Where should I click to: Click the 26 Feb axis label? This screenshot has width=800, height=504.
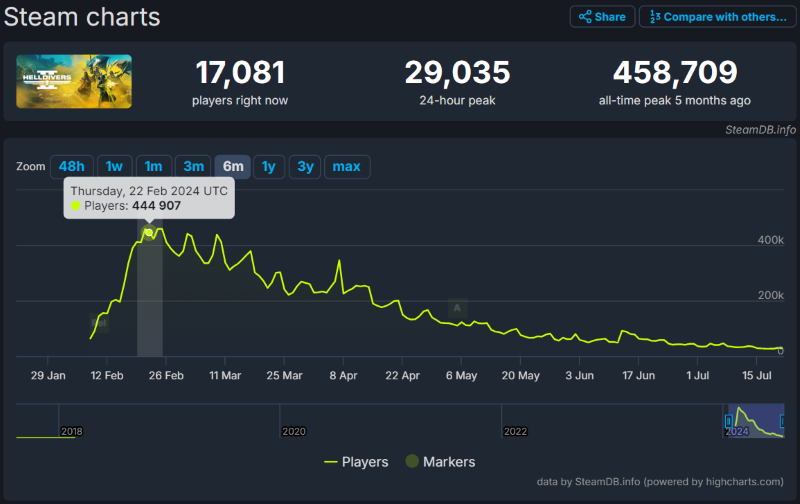pos(166,375)
